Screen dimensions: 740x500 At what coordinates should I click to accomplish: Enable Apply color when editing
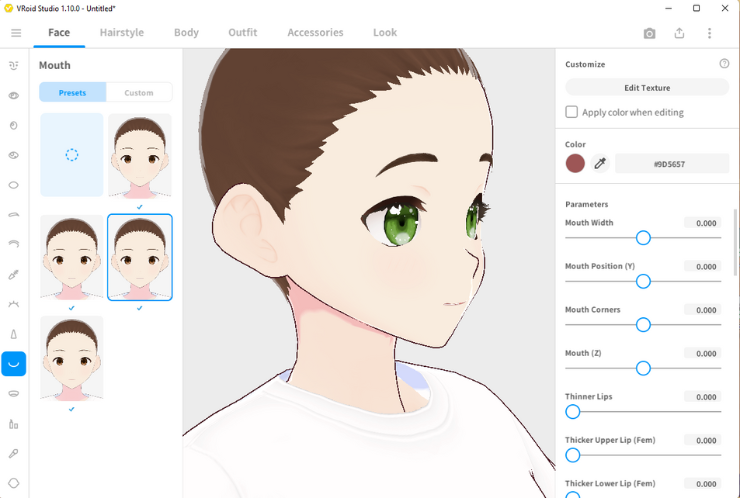coord(572,112)
